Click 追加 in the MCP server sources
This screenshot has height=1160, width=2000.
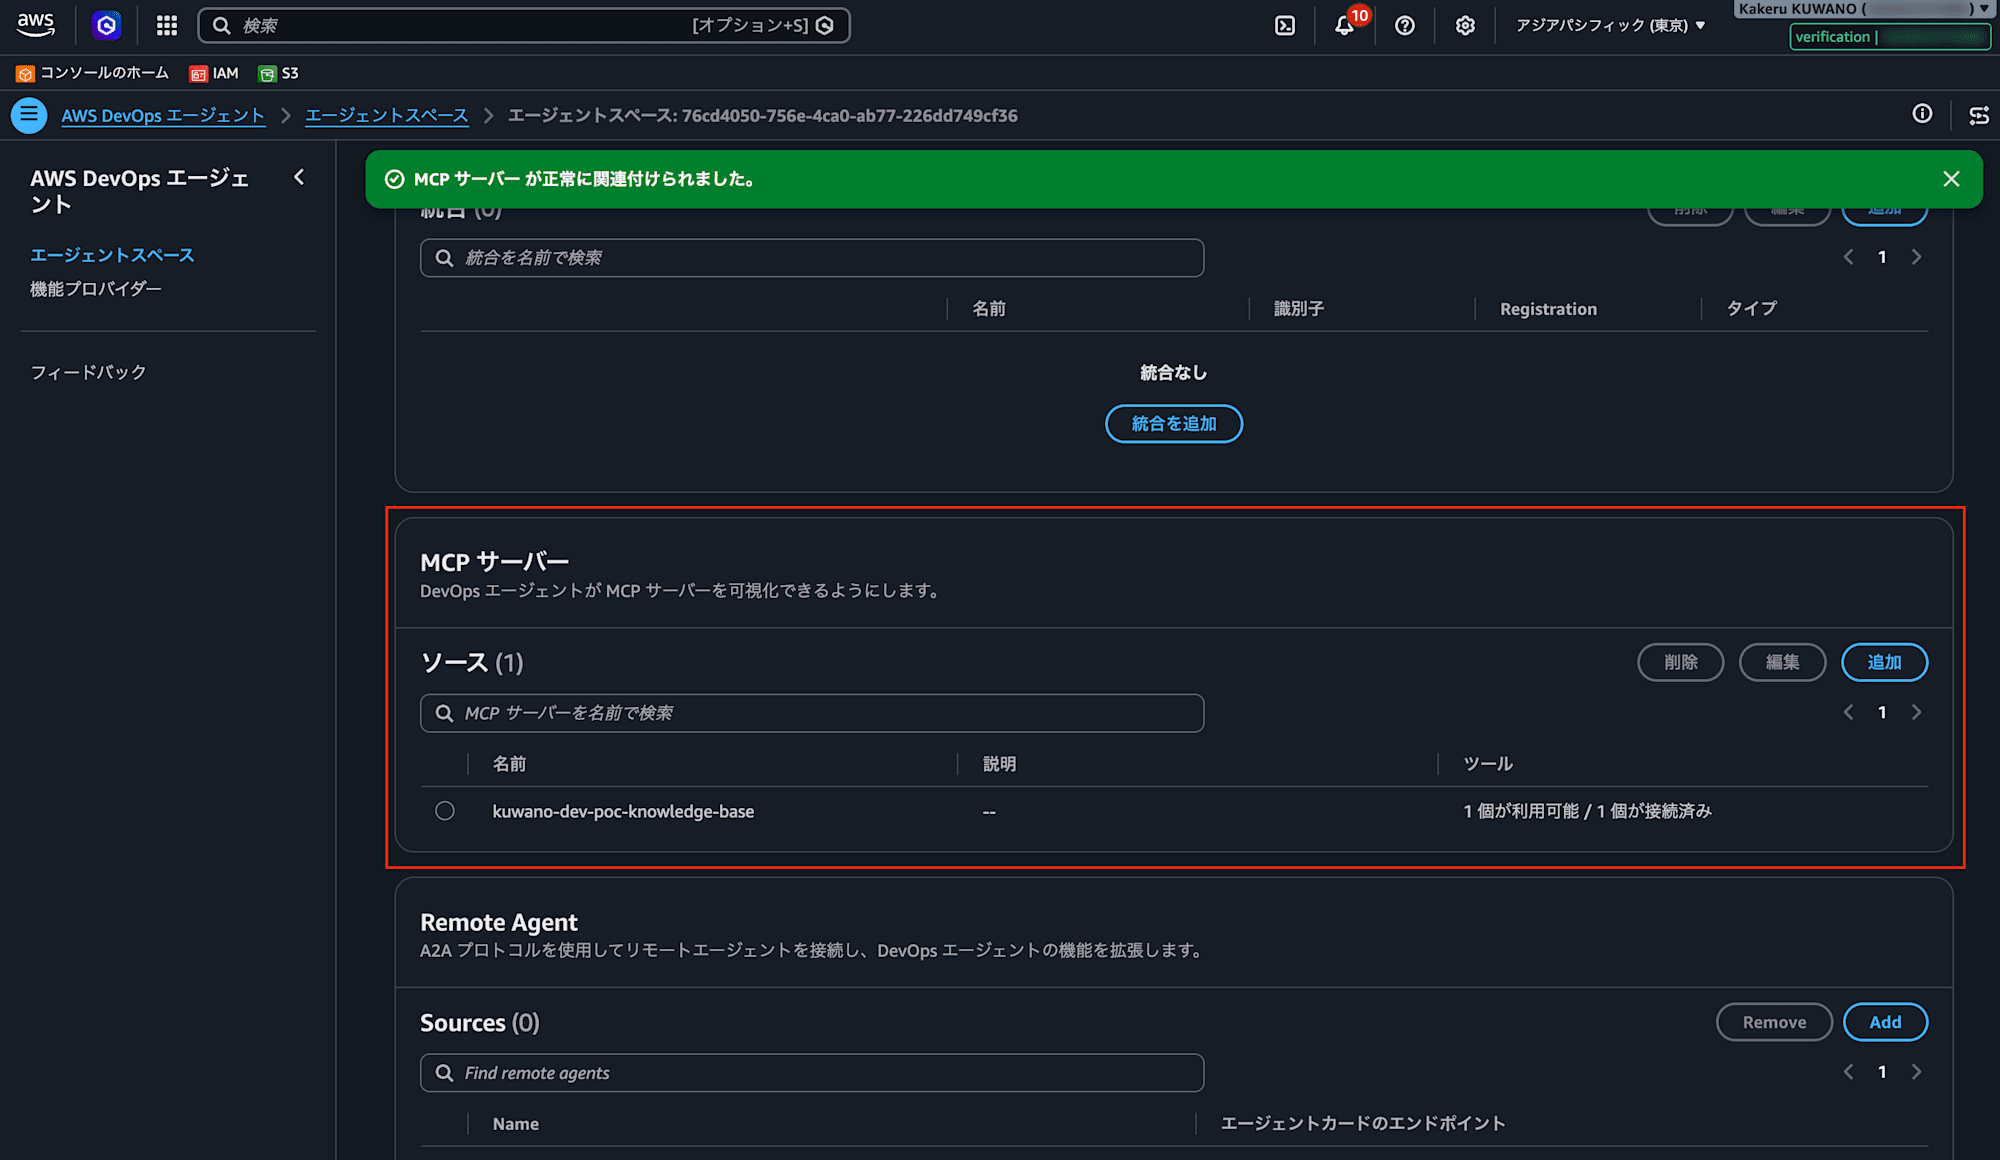click(x=1884, y=662)
